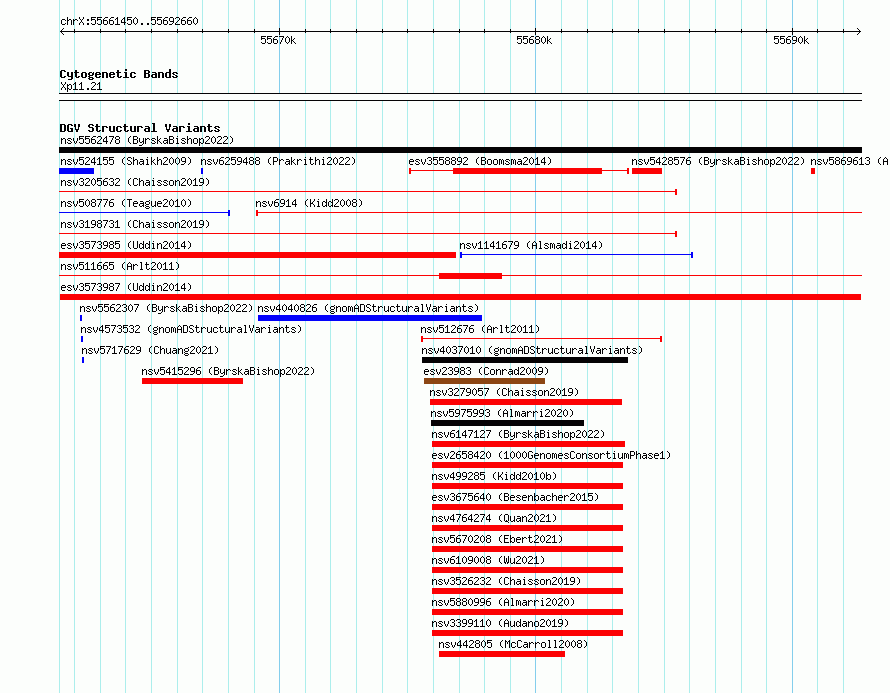Select the thick red esv3558892 segment
Viewport: 890px width, 693px height.
pos(527,171)
